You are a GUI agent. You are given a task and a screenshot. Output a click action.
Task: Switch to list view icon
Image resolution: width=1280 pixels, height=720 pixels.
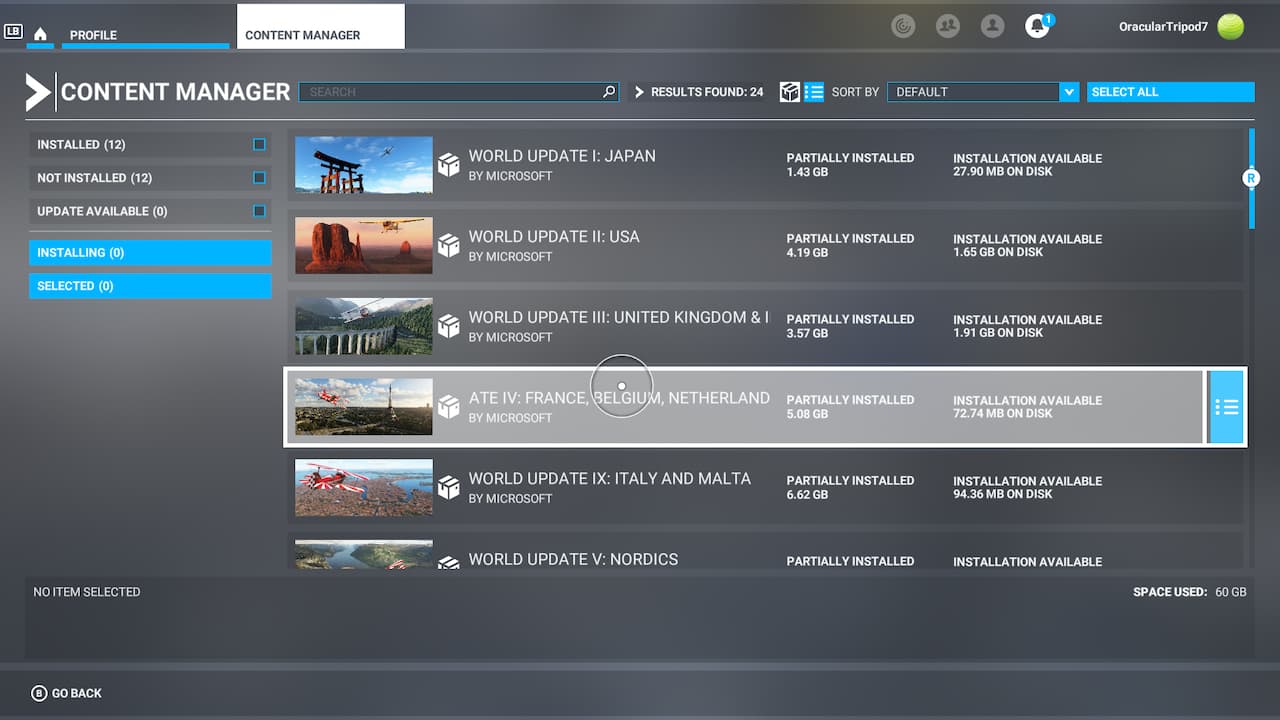coord(814,92)
